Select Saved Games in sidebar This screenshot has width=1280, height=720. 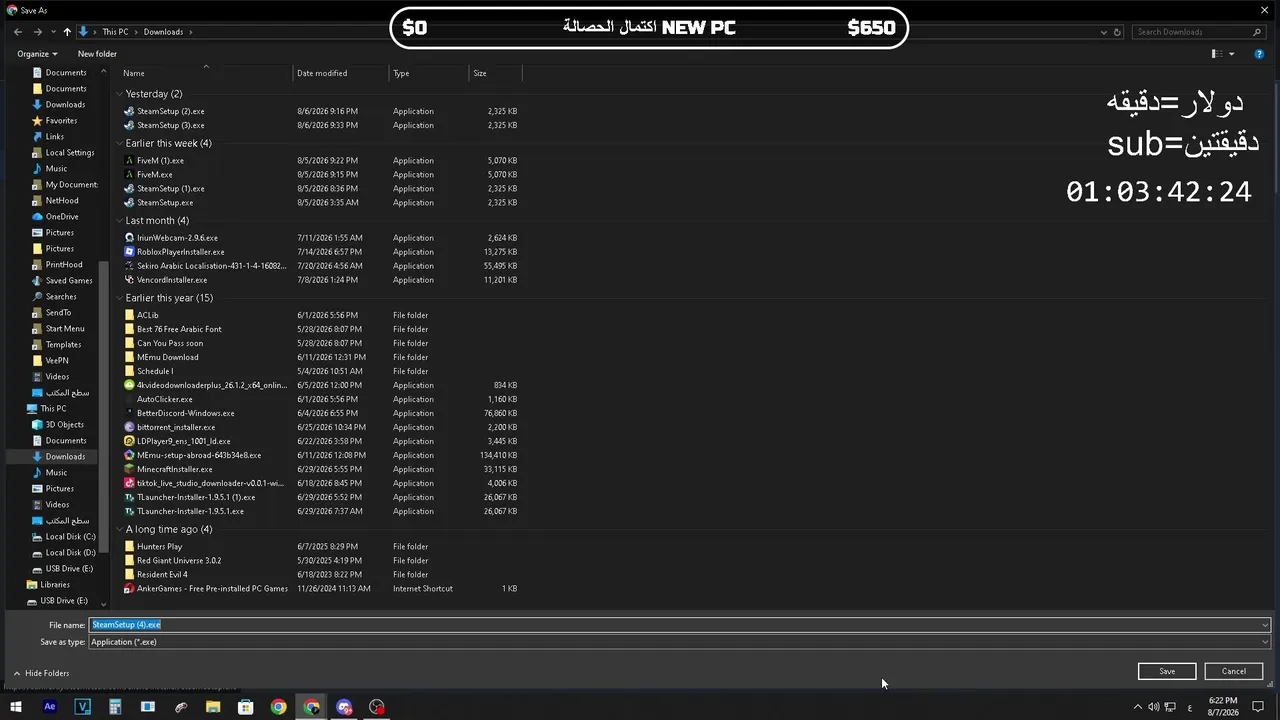(62, 281)
